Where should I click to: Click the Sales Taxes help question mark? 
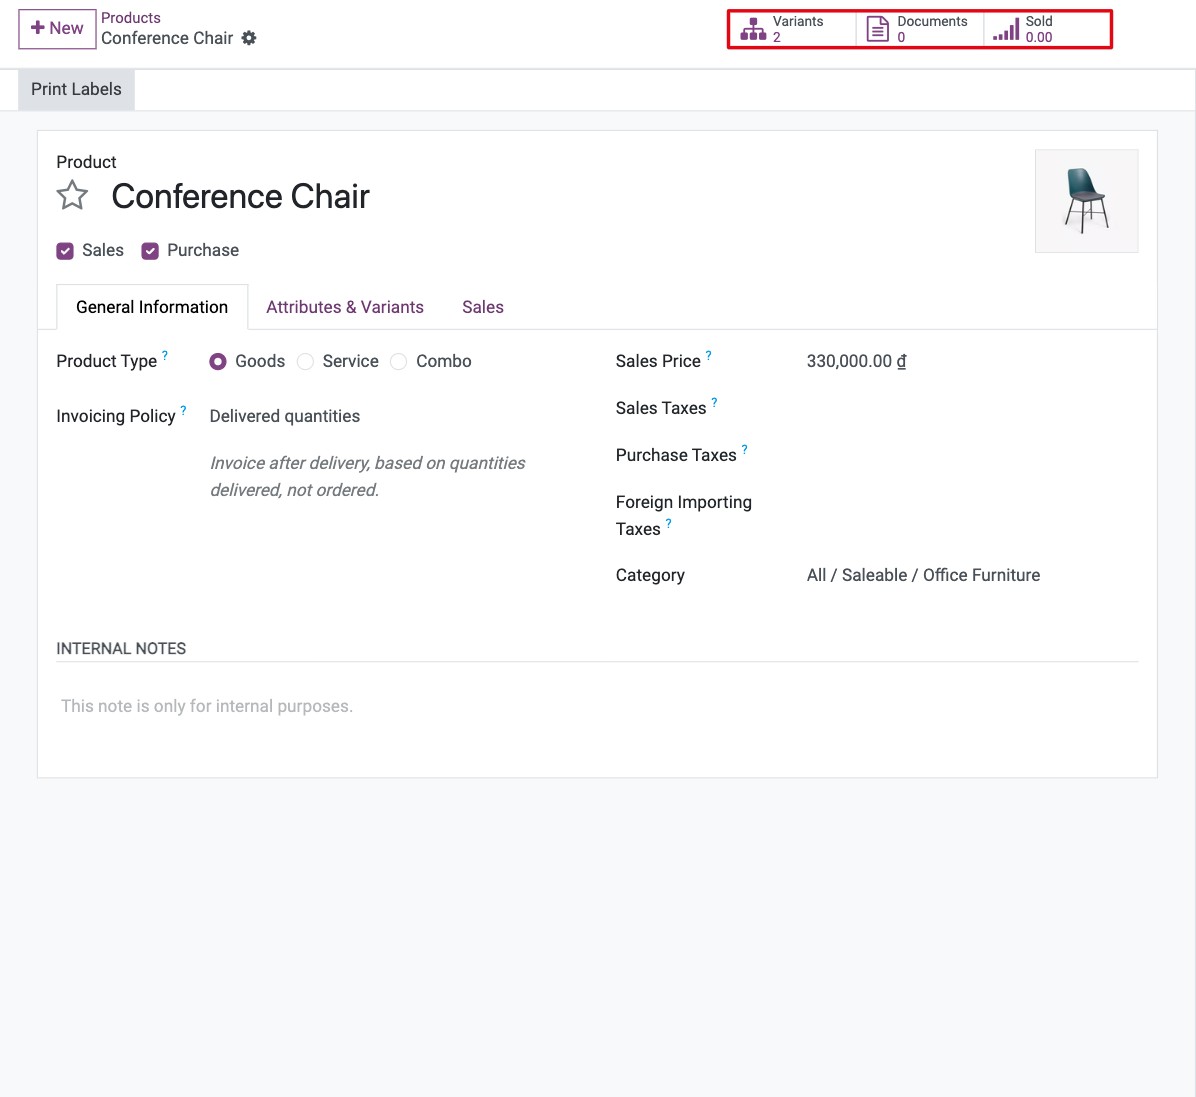coord(714,403)
